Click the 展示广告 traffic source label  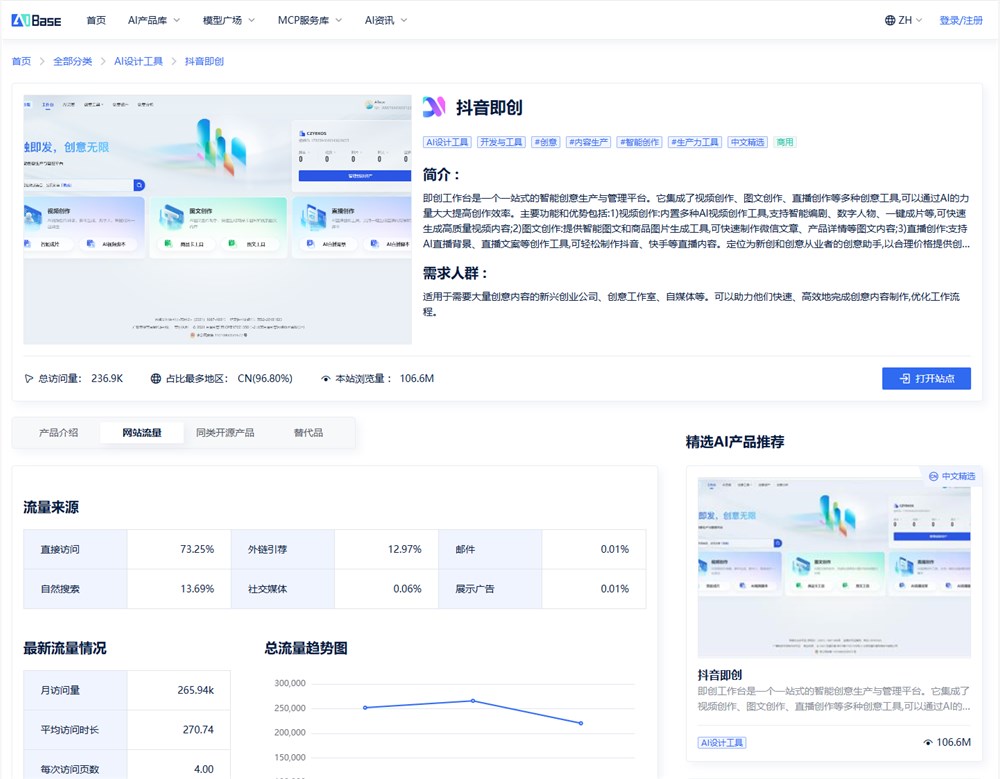tap(475, 589)
